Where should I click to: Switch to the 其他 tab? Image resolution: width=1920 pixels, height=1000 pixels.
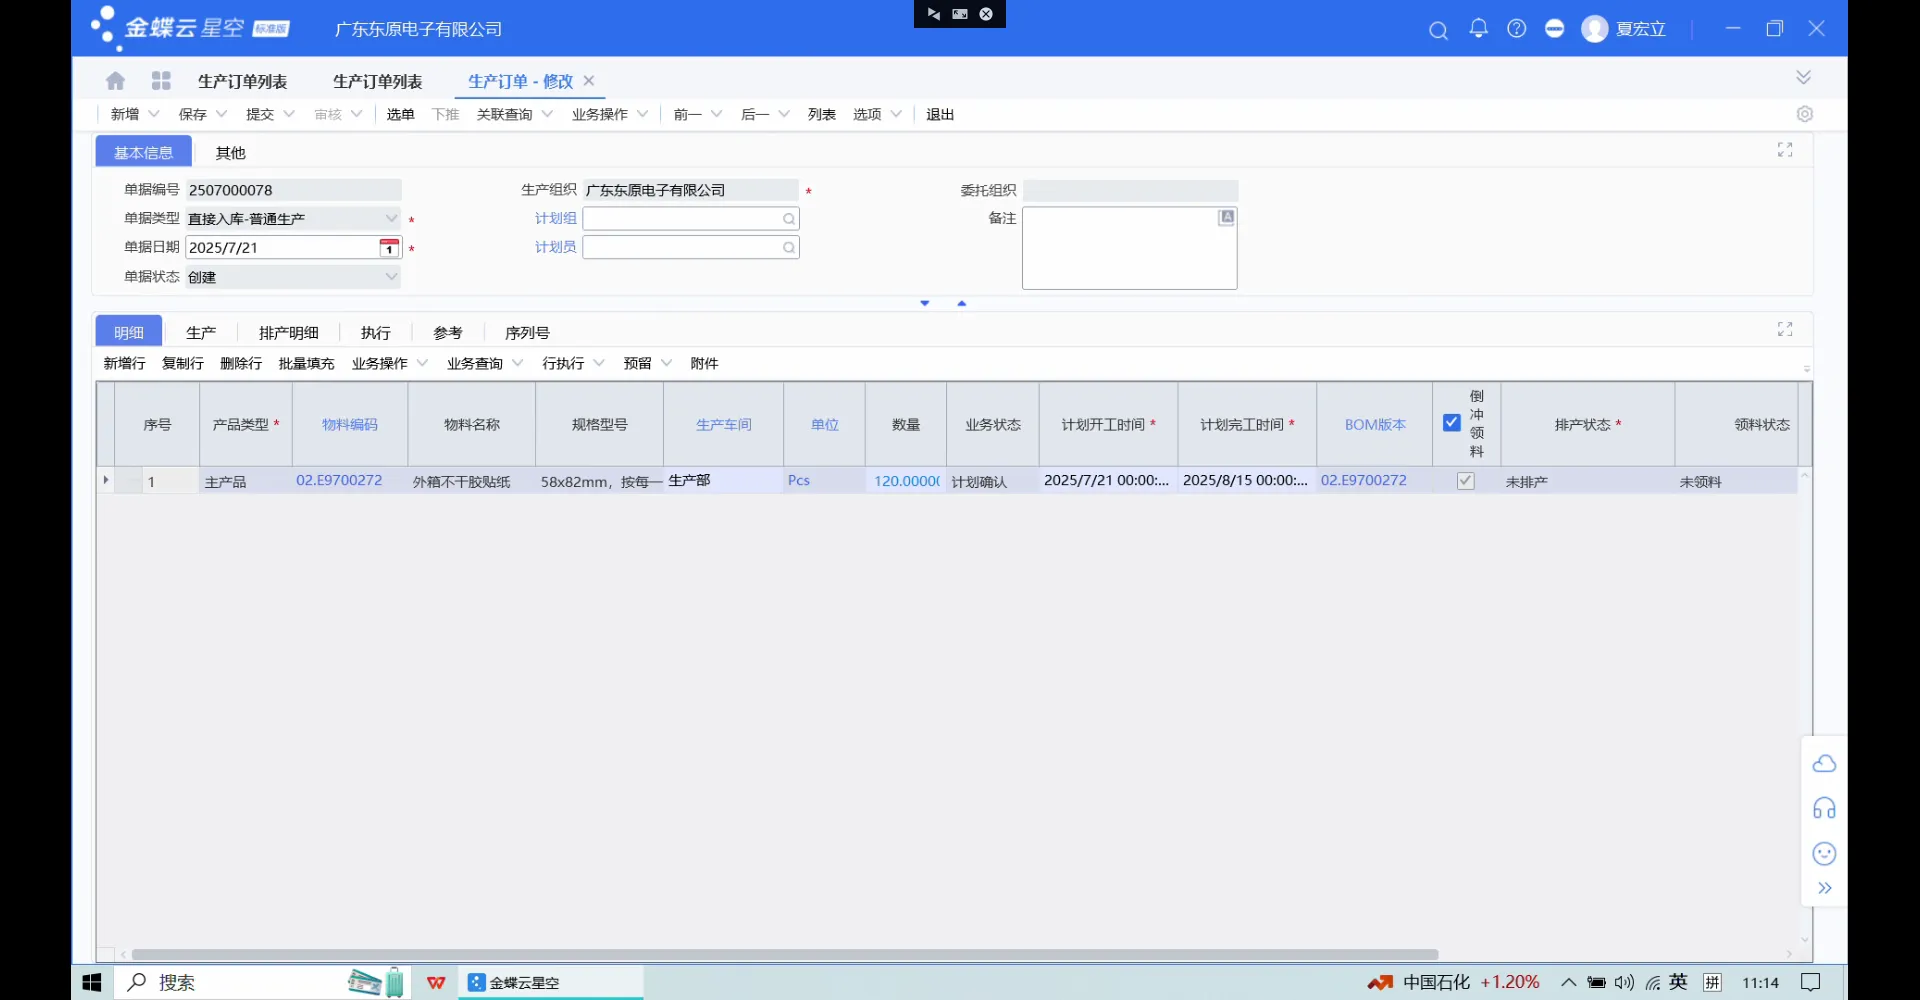tap(230, 153)
